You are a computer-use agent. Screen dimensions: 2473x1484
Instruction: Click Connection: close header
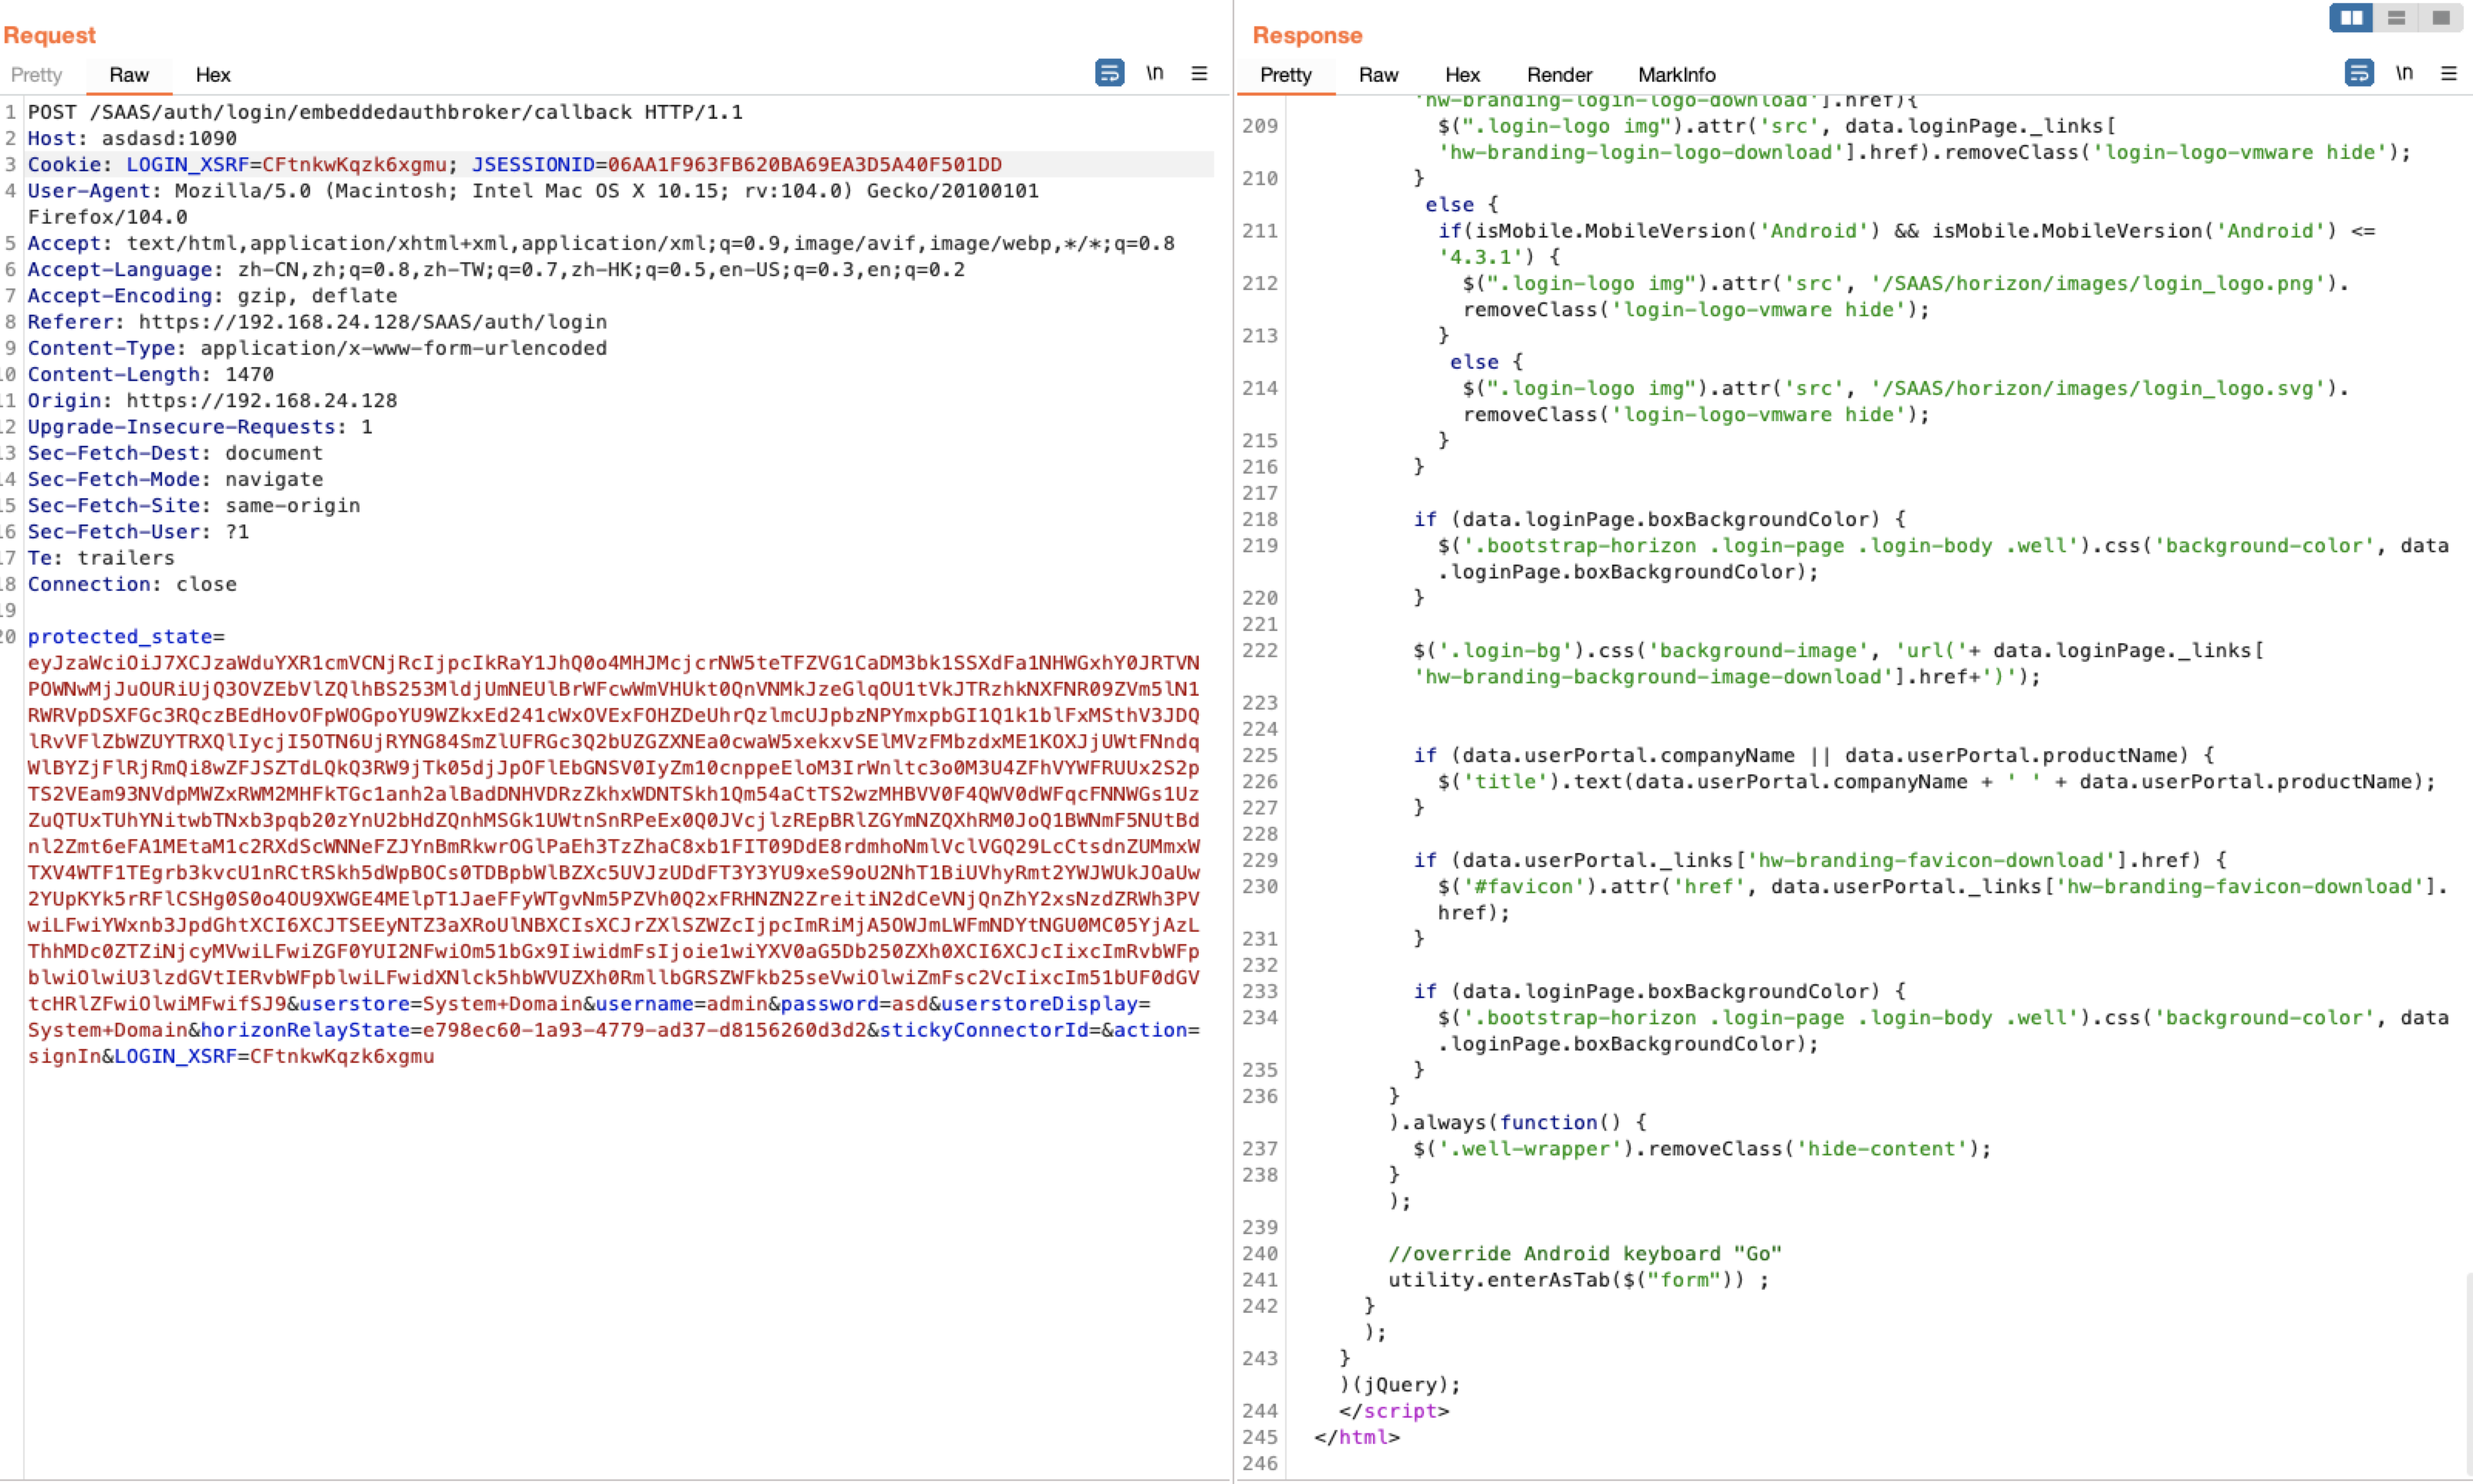[x=131, y=584]
